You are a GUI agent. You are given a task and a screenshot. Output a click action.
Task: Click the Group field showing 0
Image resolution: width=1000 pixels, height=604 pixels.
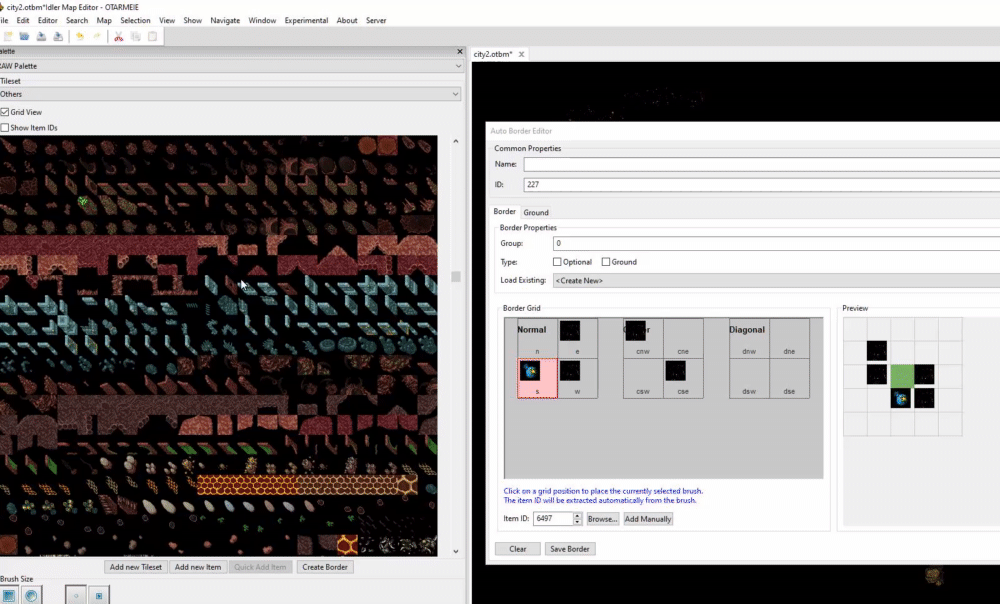click(x=776, y=244)
